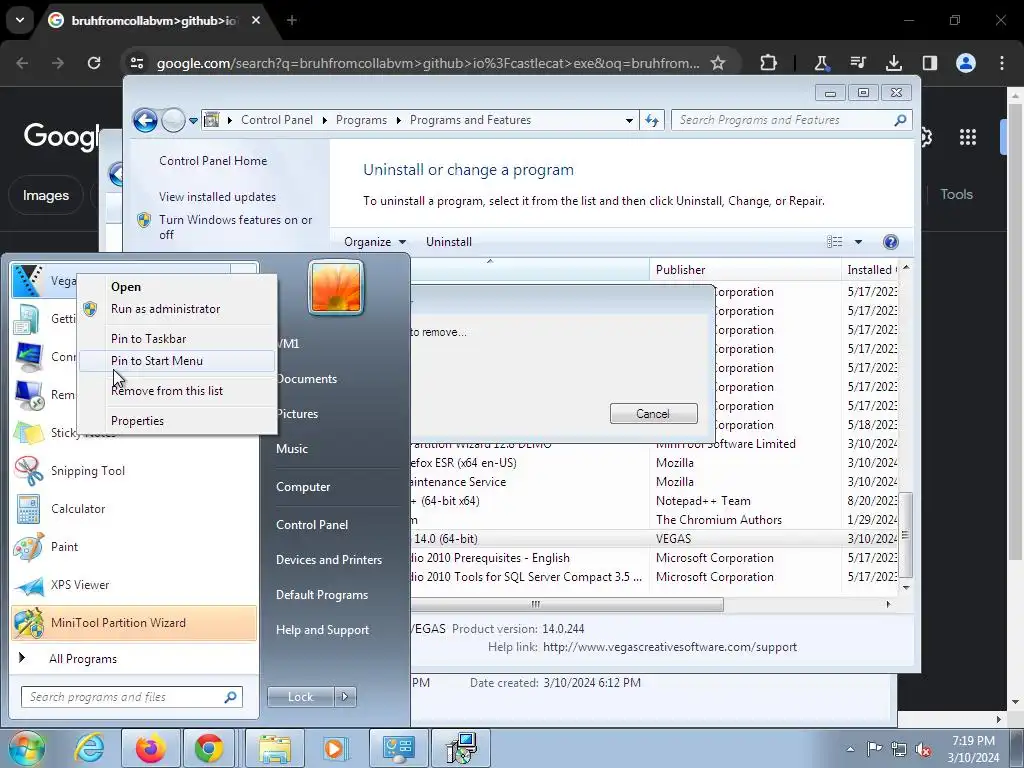Viewport: 1024px width, 768px height.
Task: Open Firefox from the taskbar
Action: (150, 748)
